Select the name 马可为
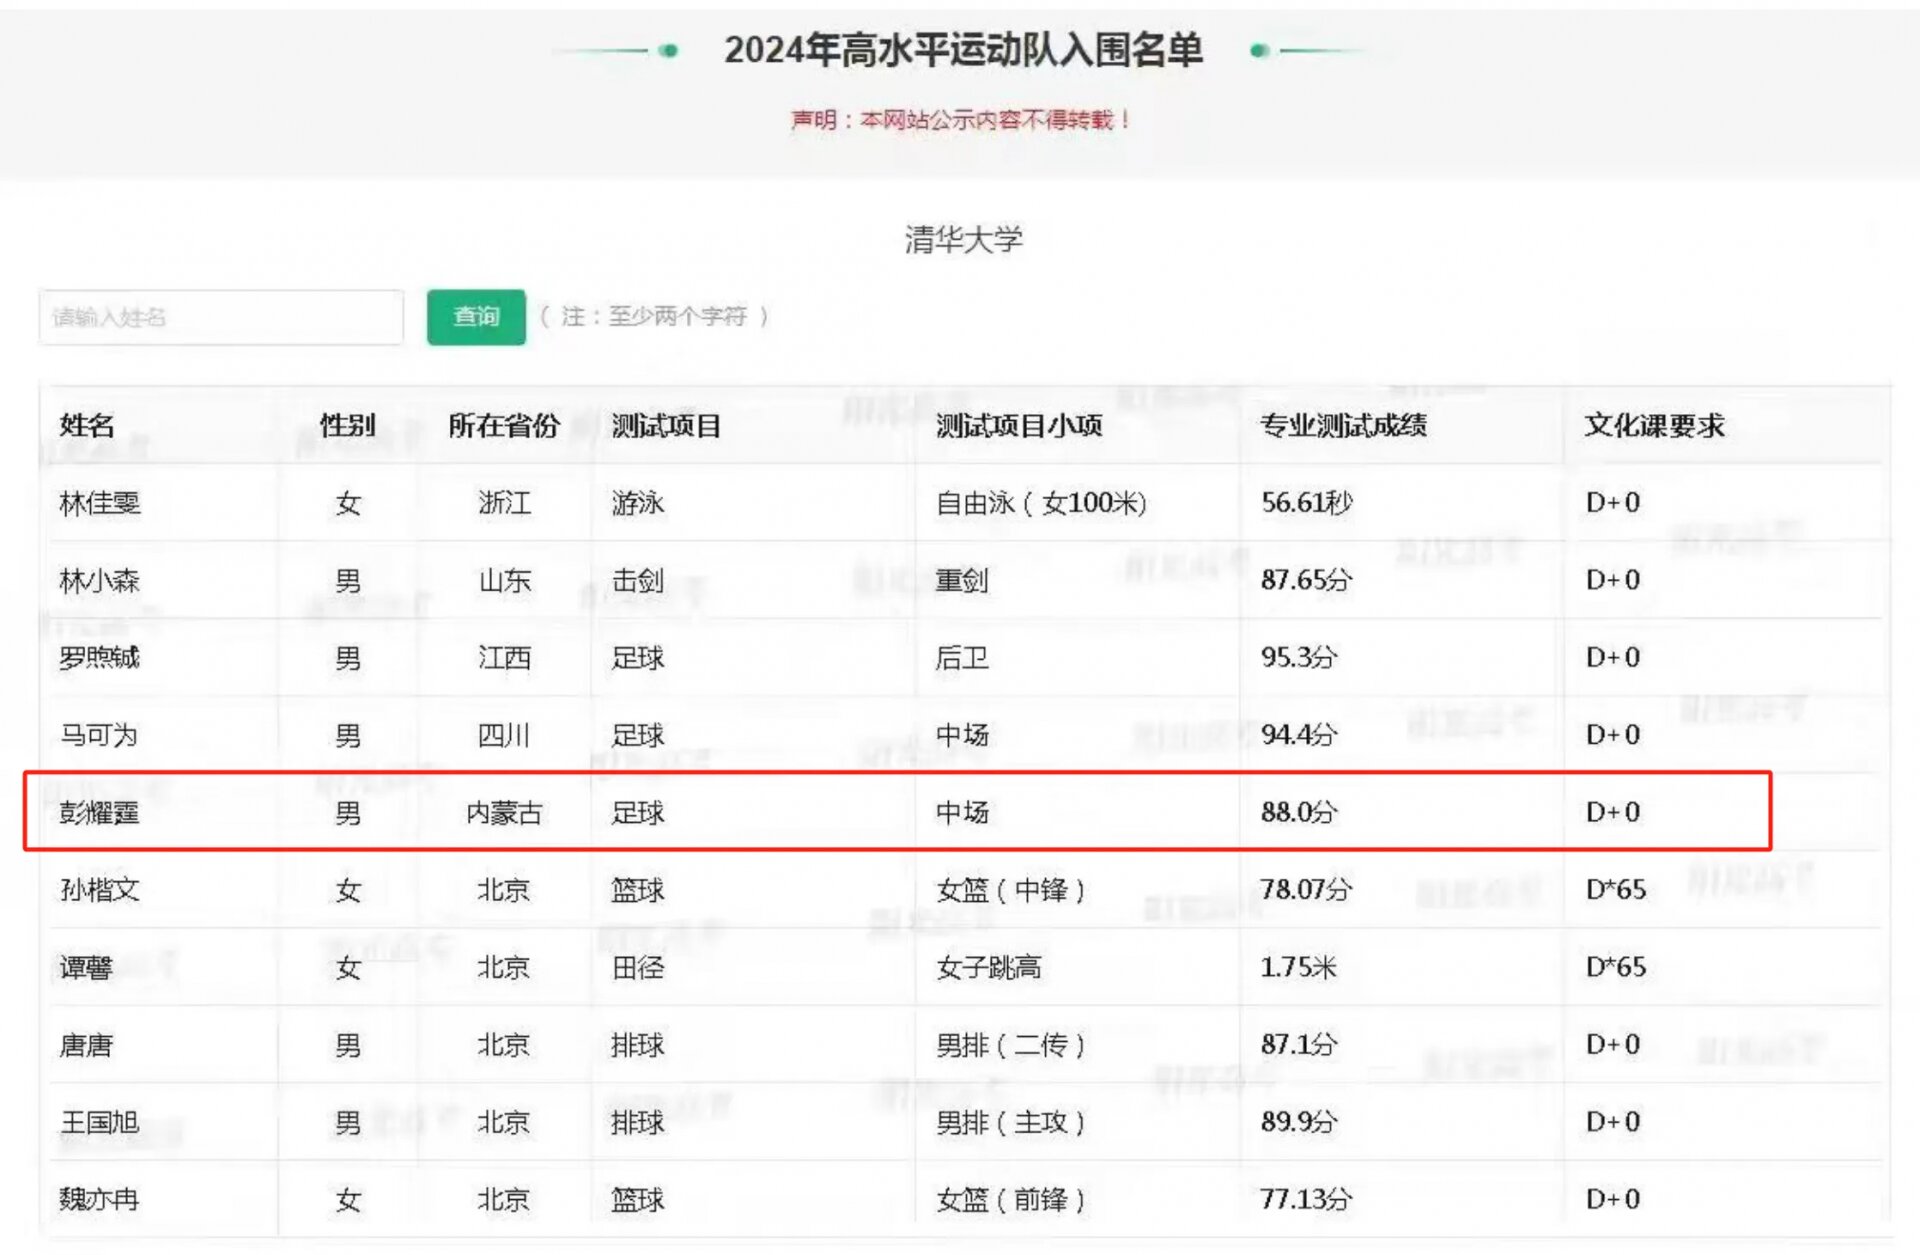The height and width of the screenshot is (1255, 1920). click(x=99, y=736)
